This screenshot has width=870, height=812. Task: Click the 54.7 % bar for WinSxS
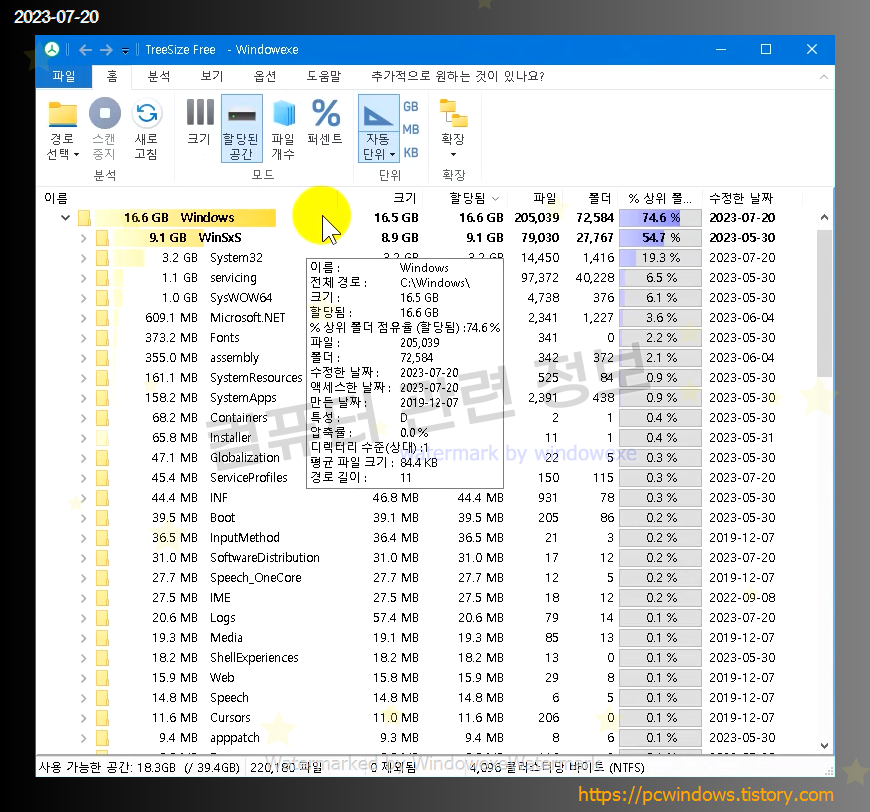click(660, 238)
